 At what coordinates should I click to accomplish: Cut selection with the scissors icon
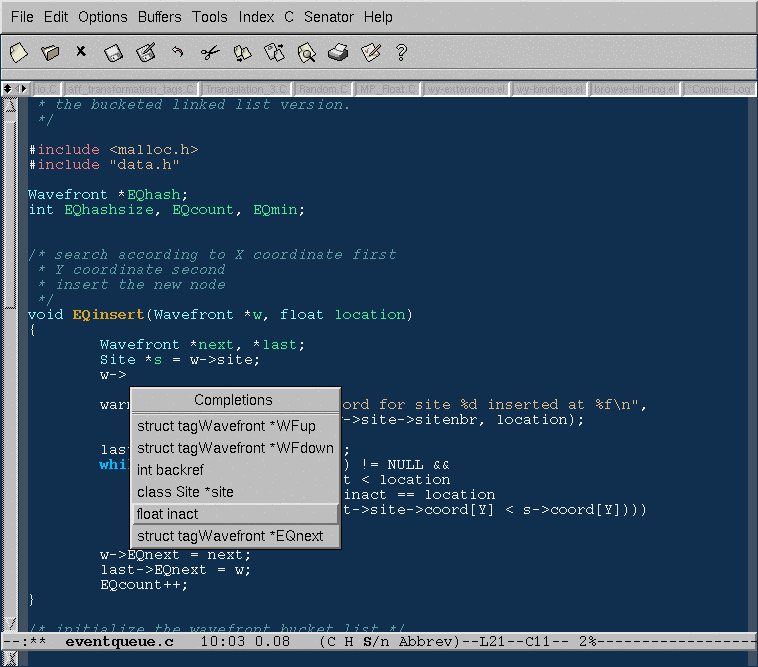click(x=209, y=52)
